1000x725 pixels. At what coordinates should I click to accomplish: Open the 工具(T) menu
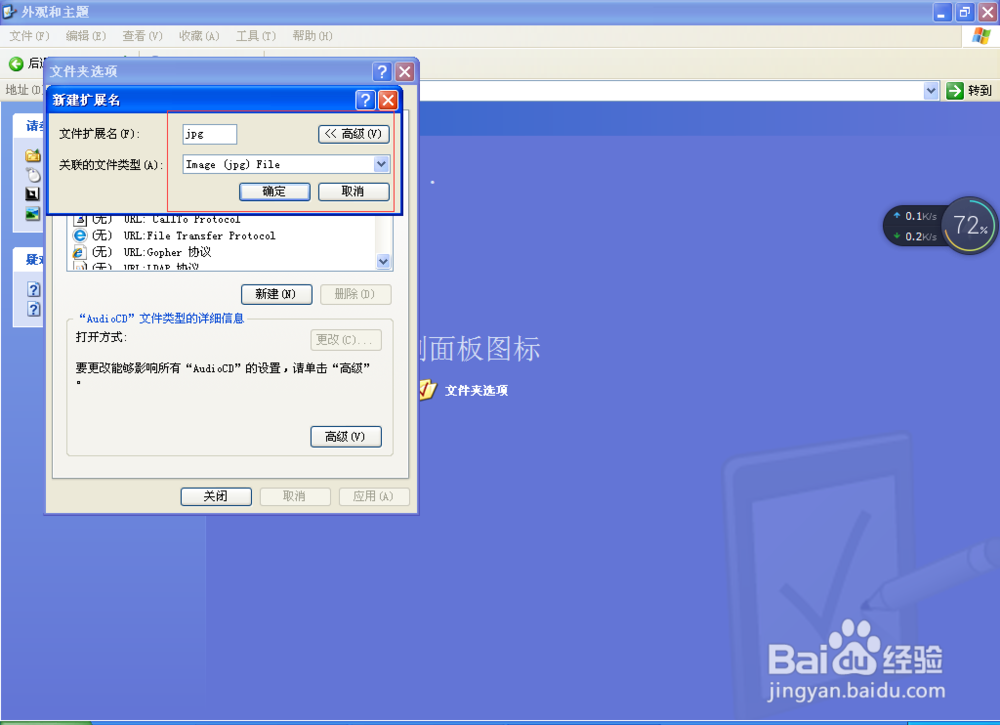[256, 36]
